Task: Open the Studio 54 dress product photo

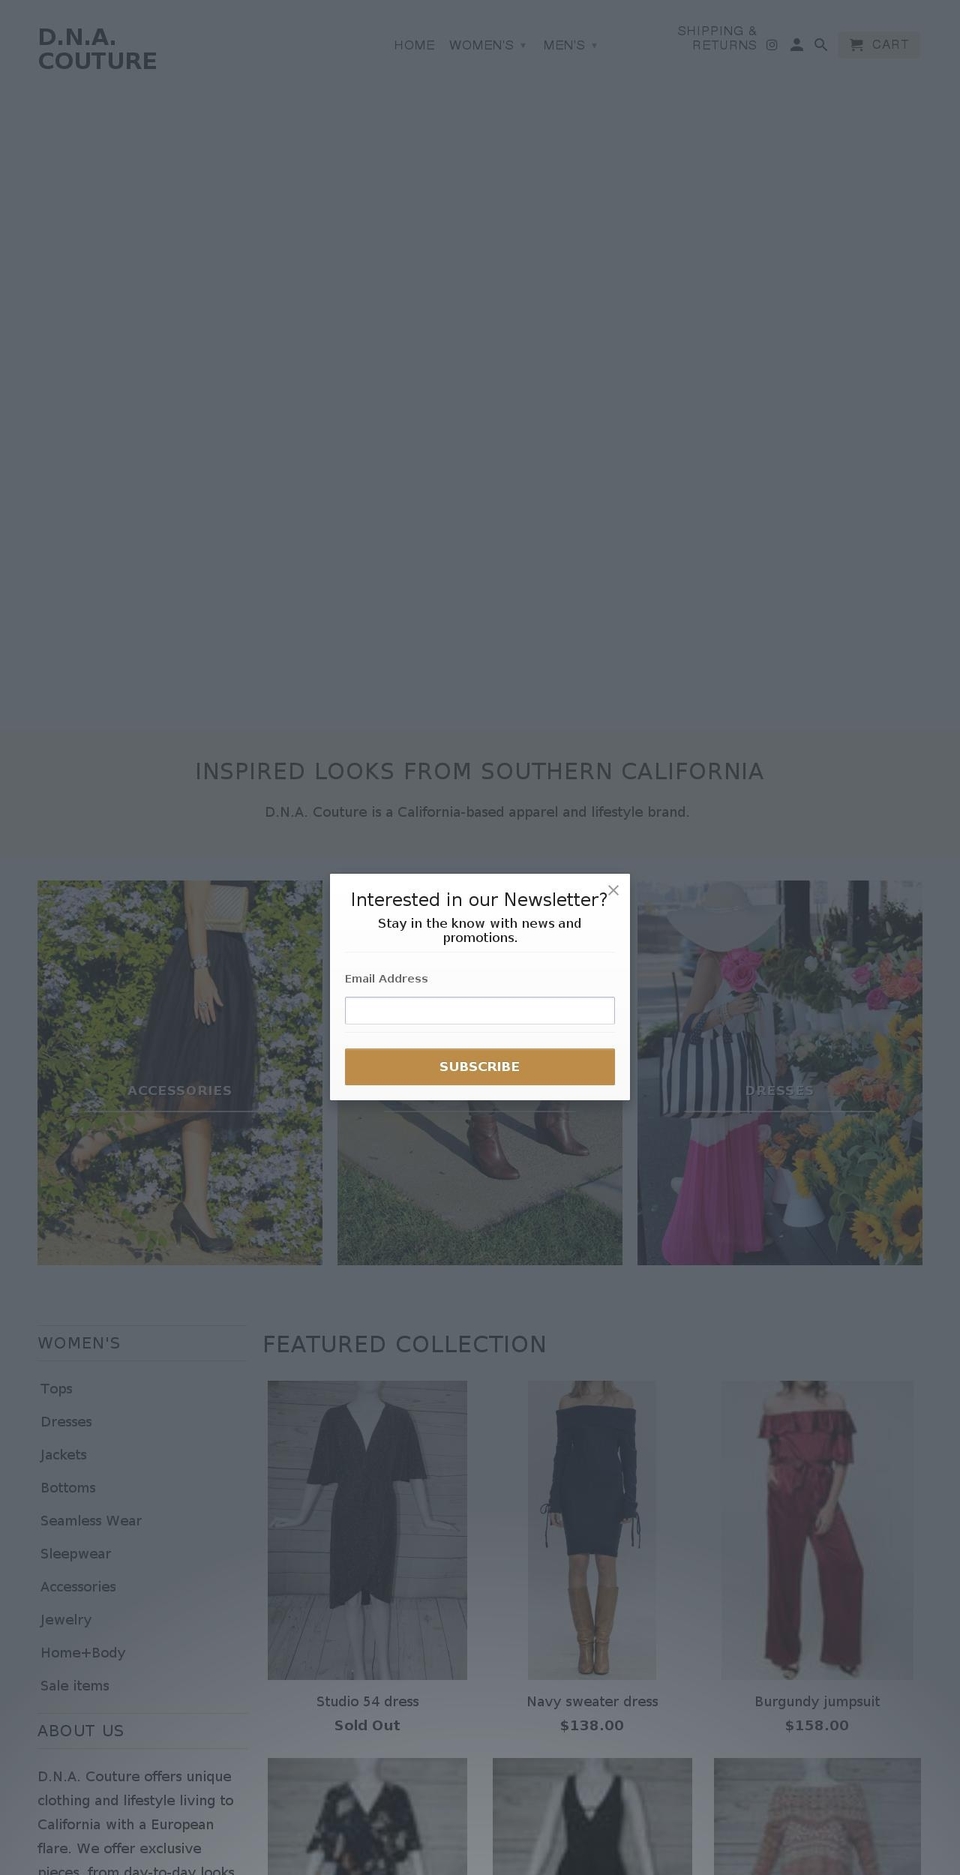Action: pos(366,1530)
